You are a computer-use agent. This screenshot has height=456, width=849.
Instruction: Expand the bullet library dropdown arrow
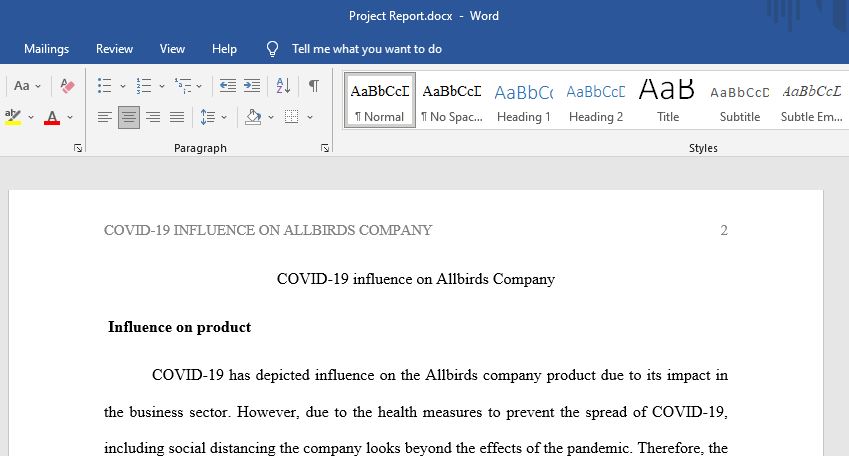point(123,86)
